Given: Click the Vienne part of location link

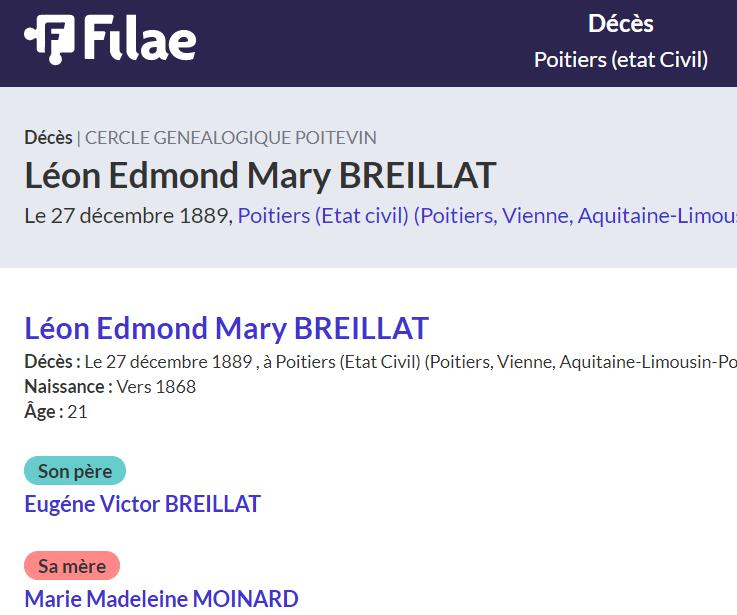Looking at the screenshot, I should (537, 216).
